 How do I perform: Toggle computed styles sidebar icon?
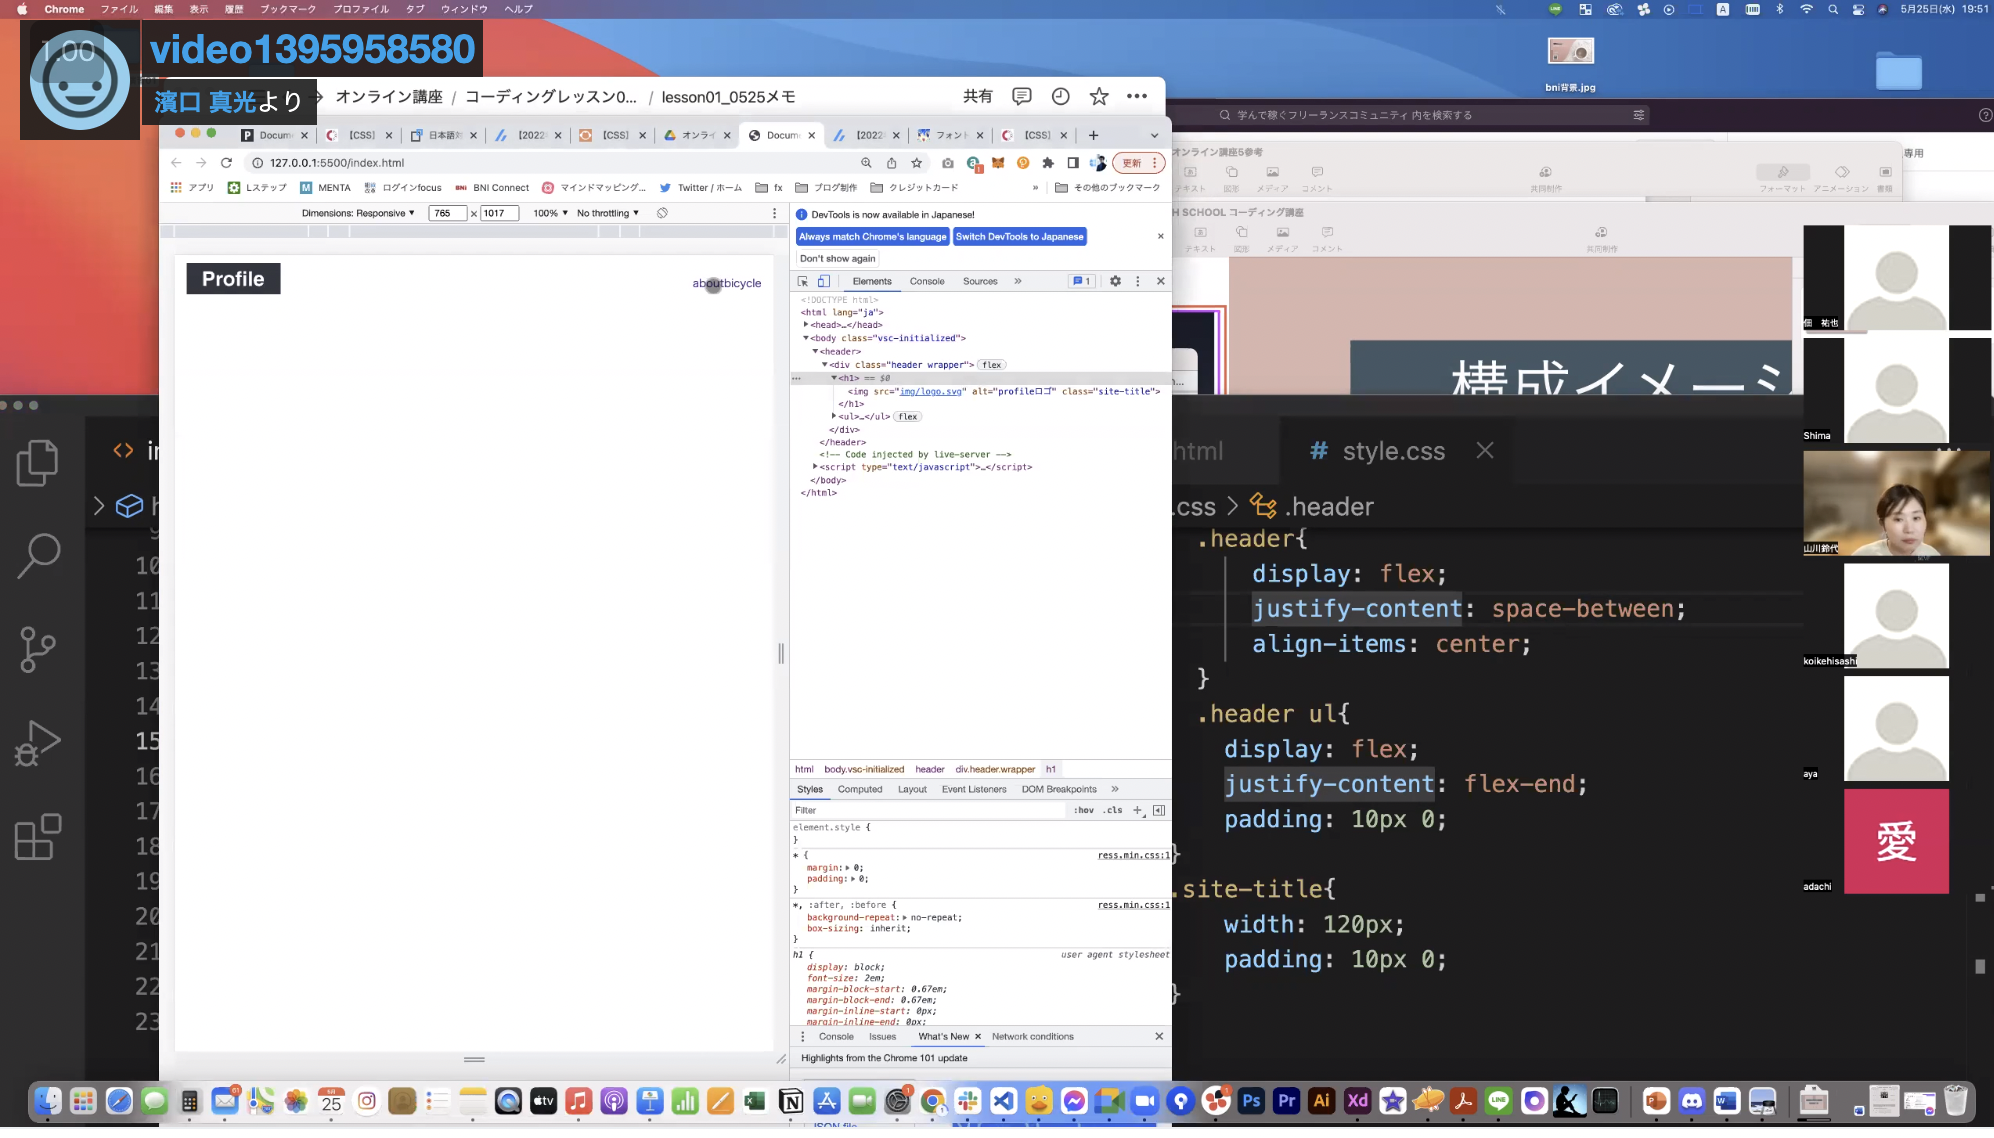(x=1159, y=810)
